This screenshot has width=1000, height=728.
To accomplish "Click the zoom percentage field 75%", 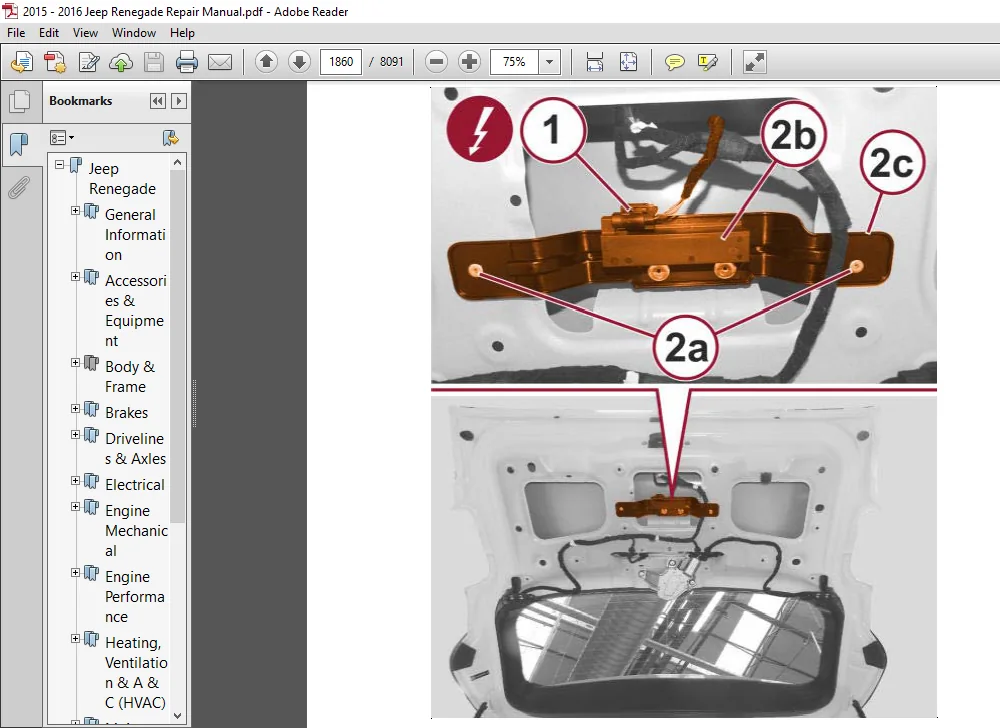I will pos(514,62).
